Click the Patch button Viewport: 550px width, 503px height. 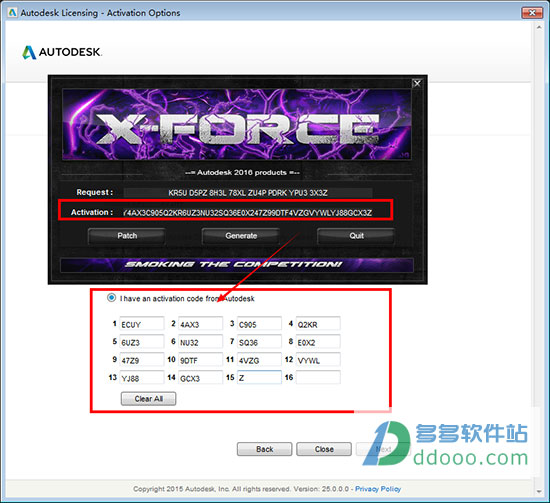coord(127,236)
